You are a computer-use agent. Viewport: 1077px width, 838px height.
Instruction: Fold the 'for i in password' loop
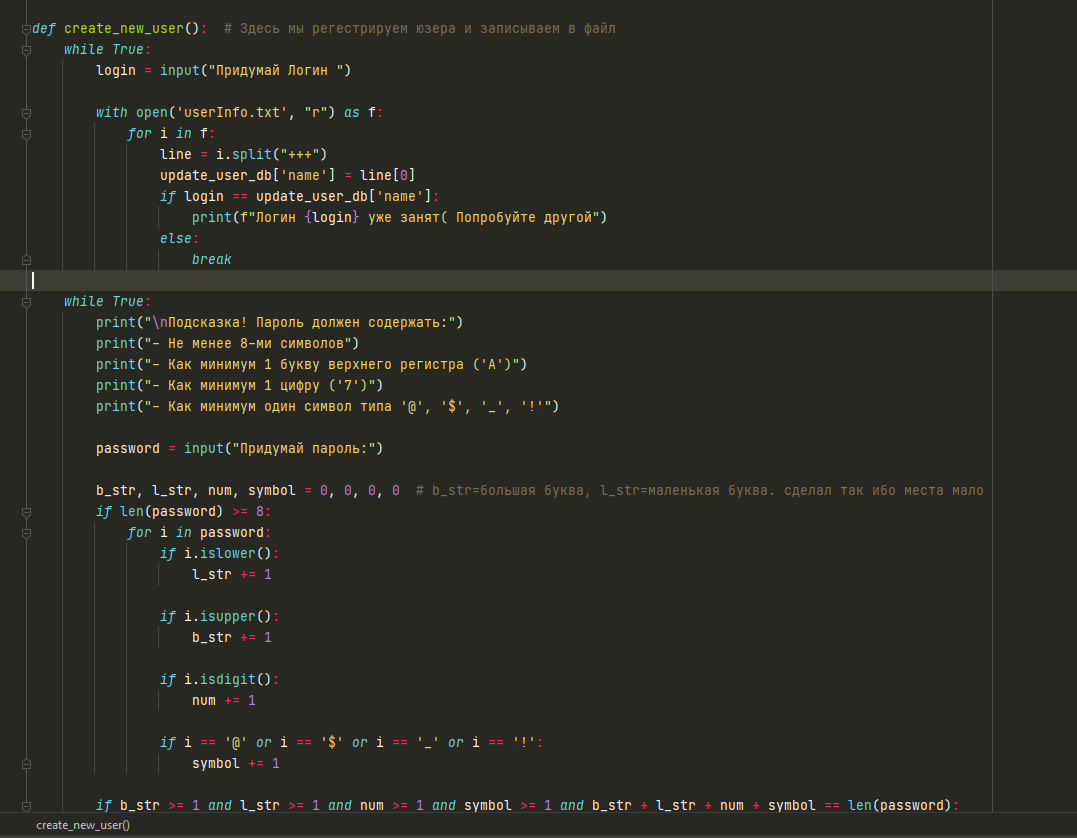pyautogui.click(x=26, y=533)
